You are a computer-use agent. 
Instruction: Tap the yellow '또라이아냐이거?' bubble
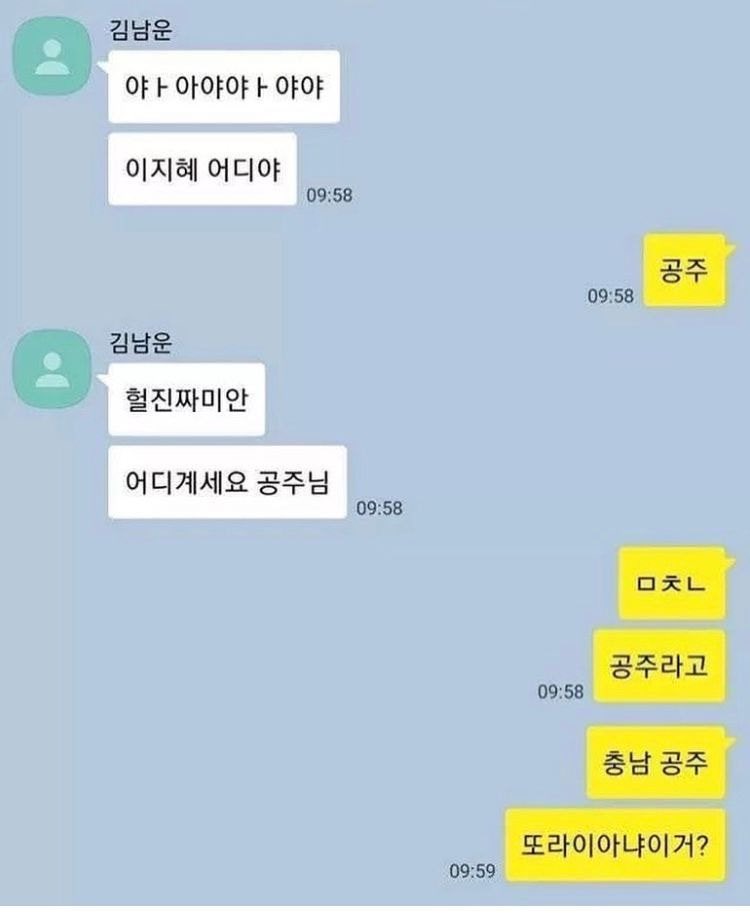(615, 845)
